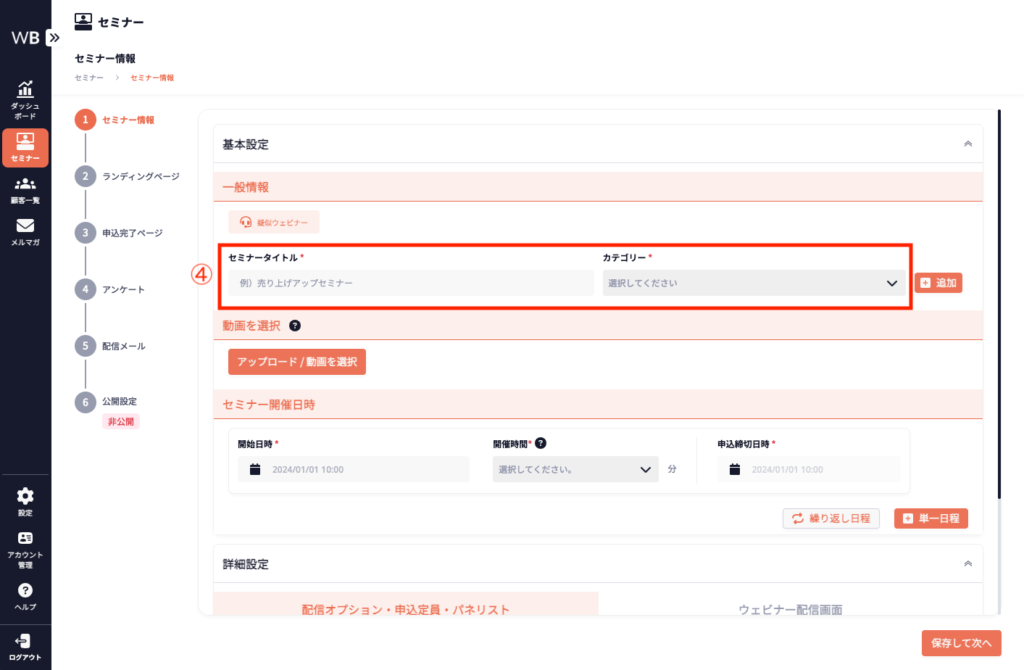Toggle the 疑似ウェビナー option
1024x670 pixels.
[273, 222]
